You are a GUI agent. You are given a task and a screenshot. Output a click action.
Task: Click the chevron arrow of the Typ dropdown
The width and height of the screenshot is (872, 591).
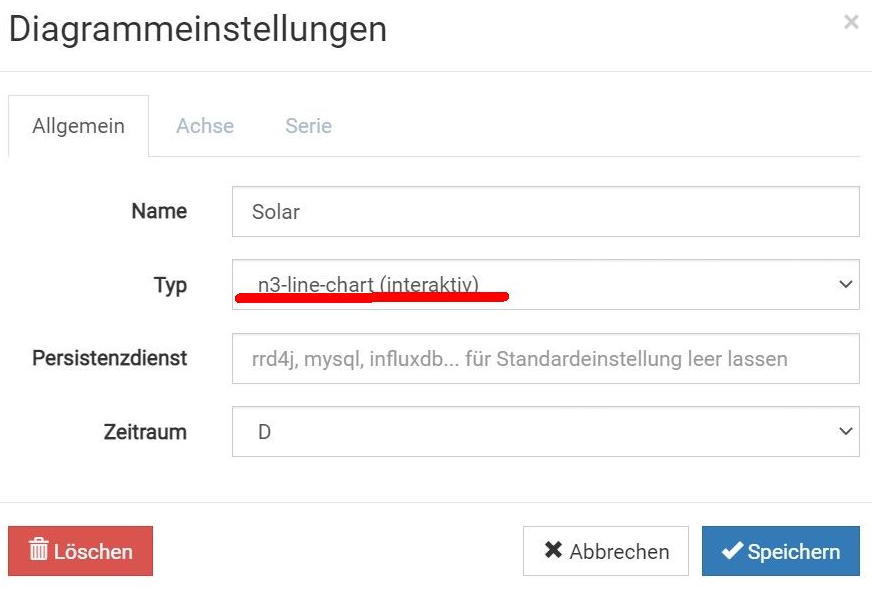point(845,285)
